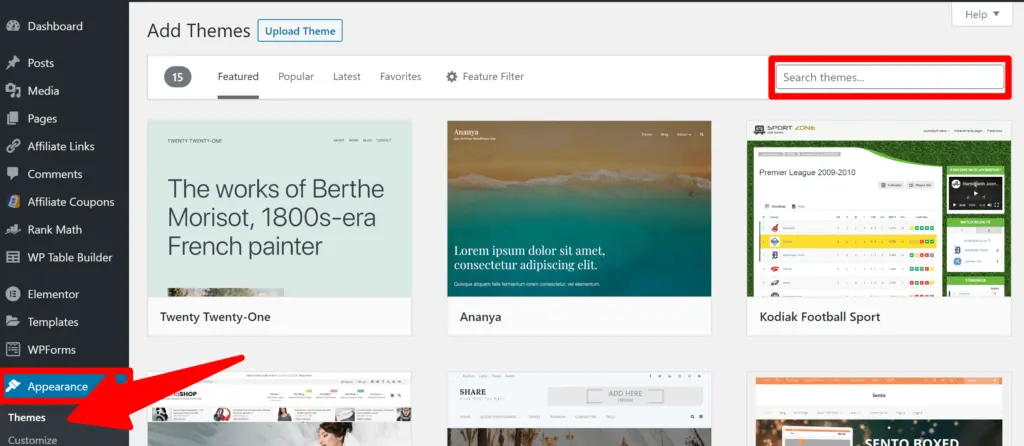This screenshot has width=1024, height=446.
Task: Open the Feature Filter options
Action: click(485, 76)
